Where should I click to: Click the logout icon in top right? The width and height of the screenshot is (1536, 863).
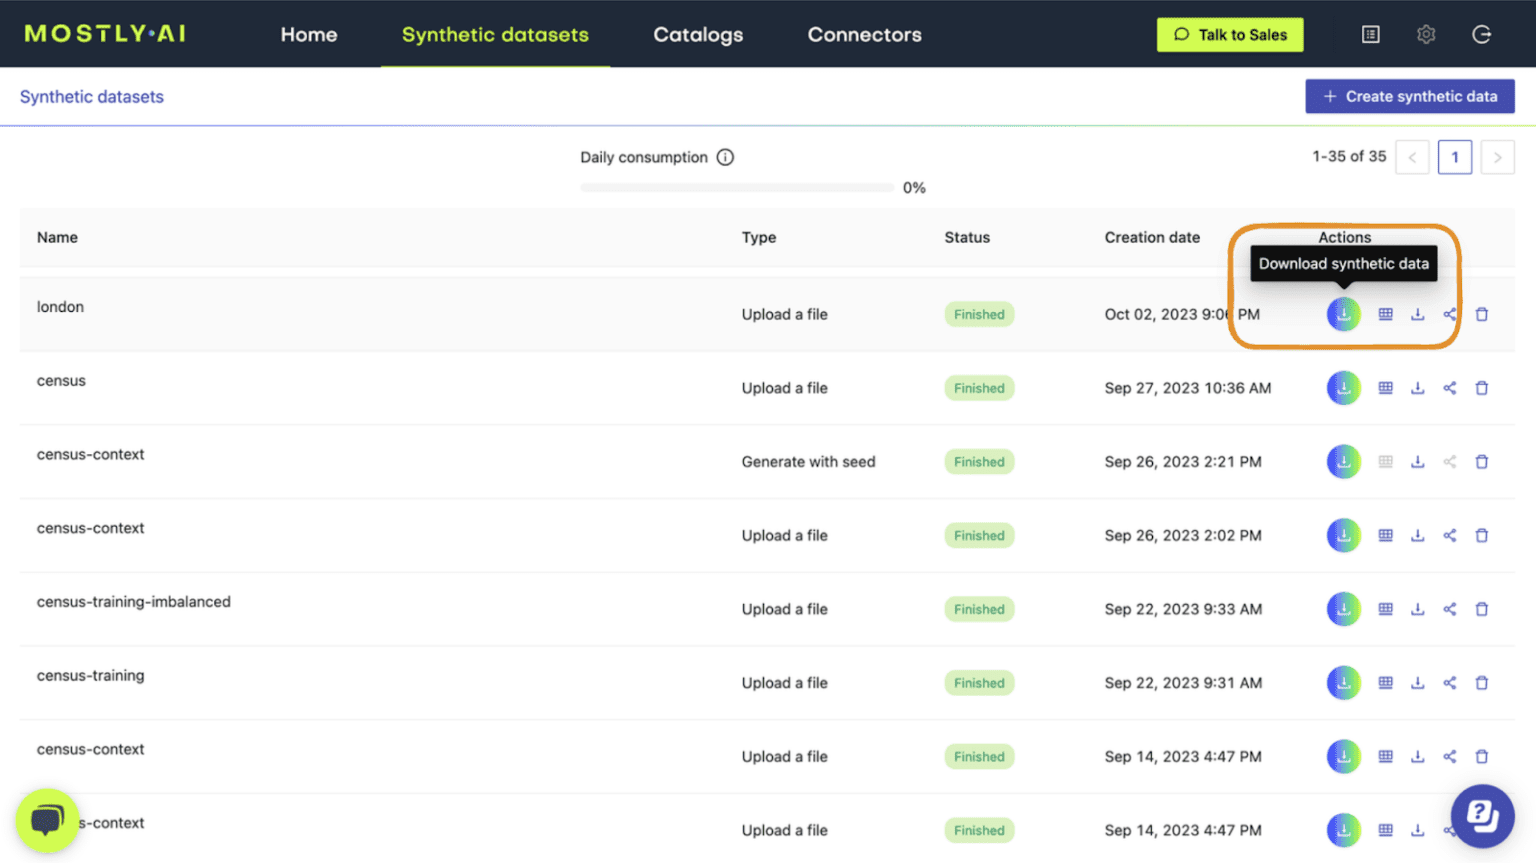coord(1482,34)
